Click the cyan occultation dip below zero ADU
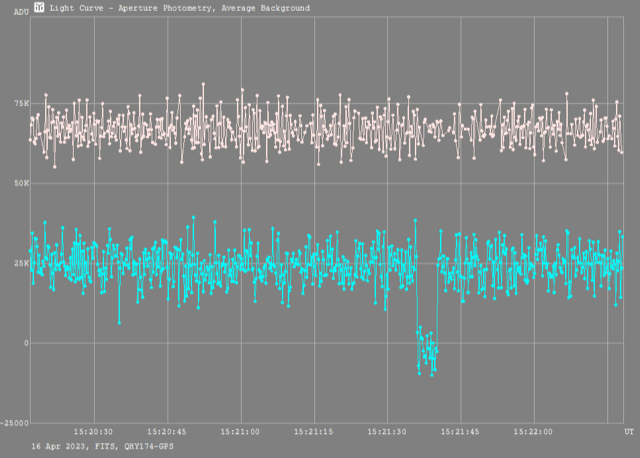Screen dimensions: 640x458 (x=427, y=350)
